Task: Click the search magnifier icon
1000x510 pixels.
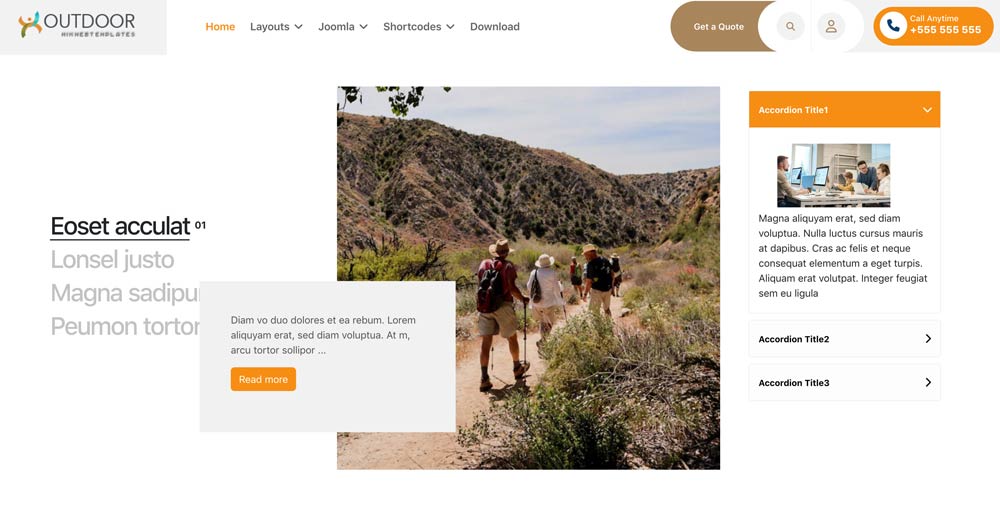Action: (790, 27)
